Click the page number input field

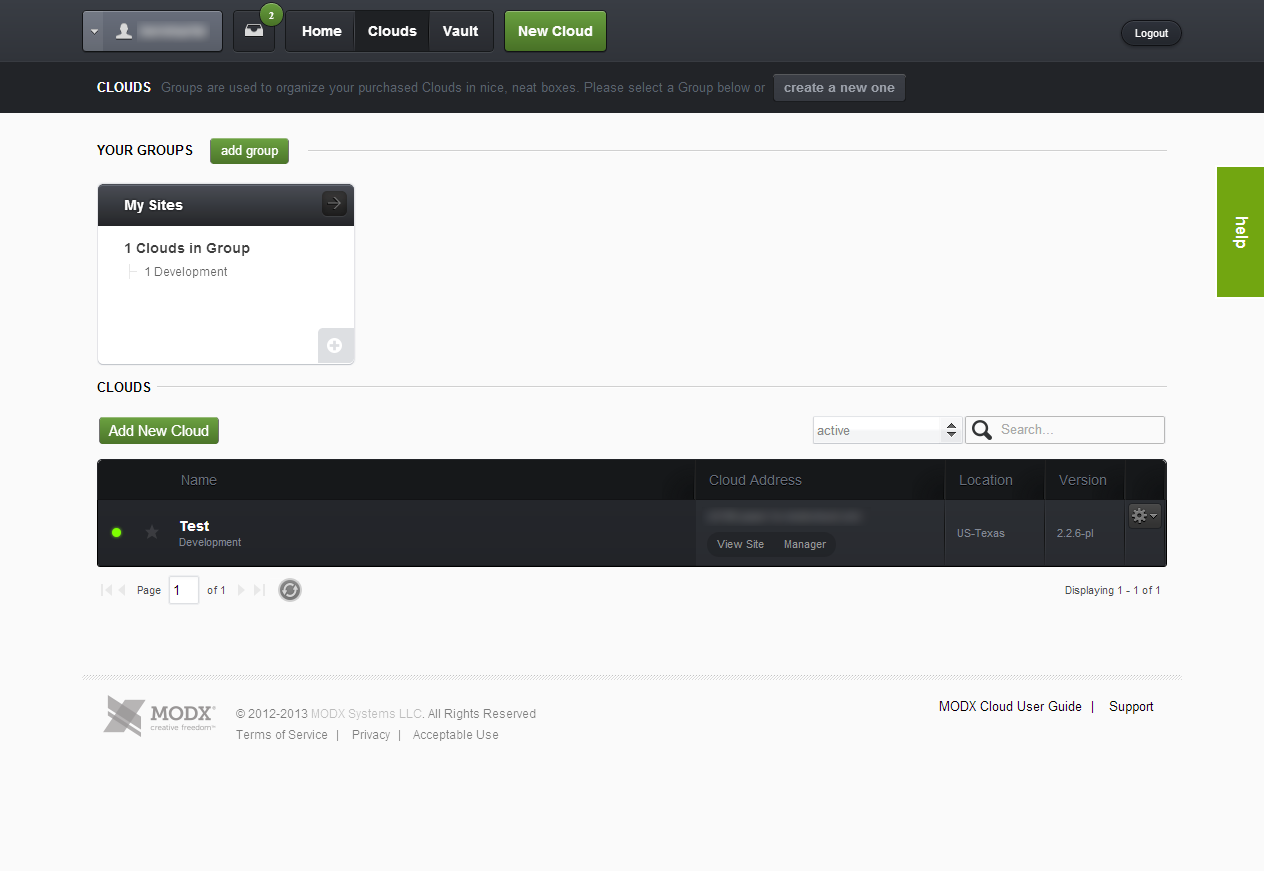[x=184, y=590]
